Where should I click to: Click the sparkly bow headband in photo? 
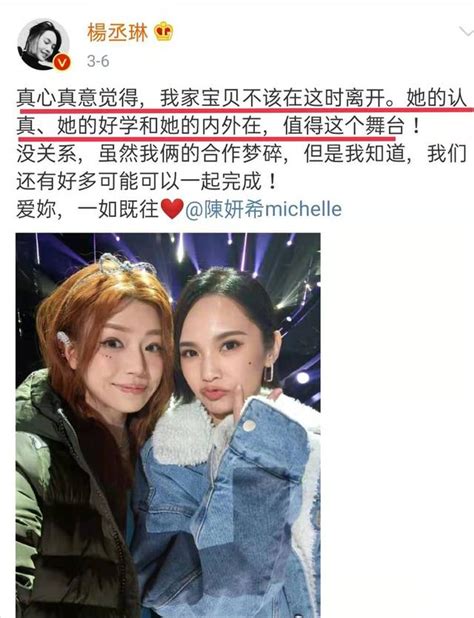pyautogui.click(x=126, y=264)
